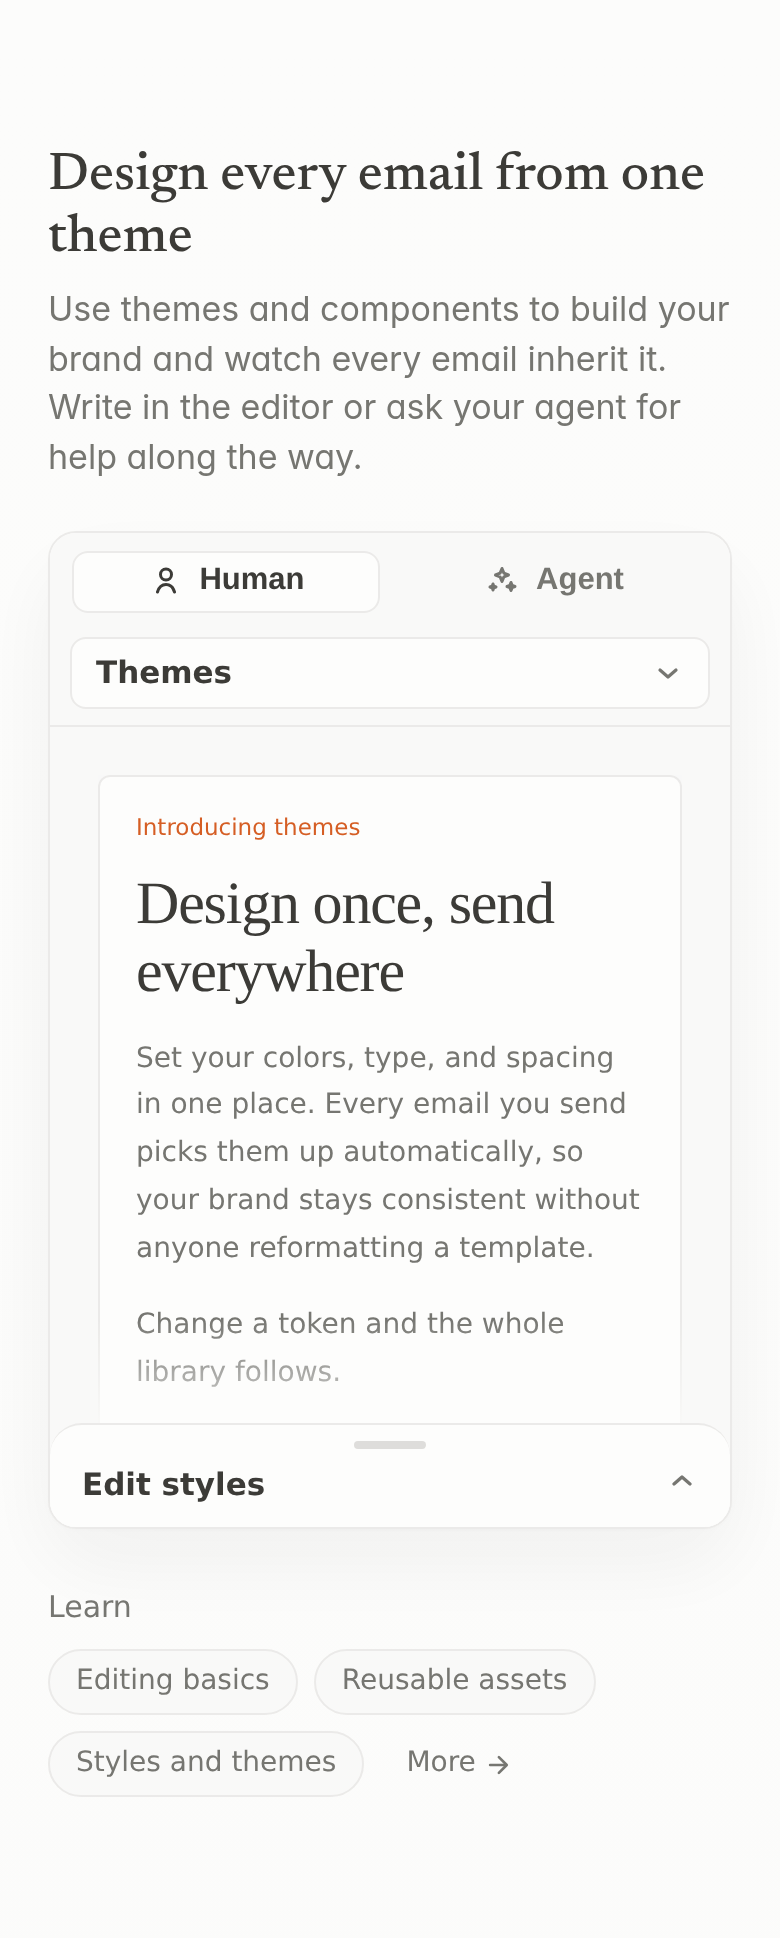
Task: Click the 'Use themes and components' description
Action: coord(389,383)
